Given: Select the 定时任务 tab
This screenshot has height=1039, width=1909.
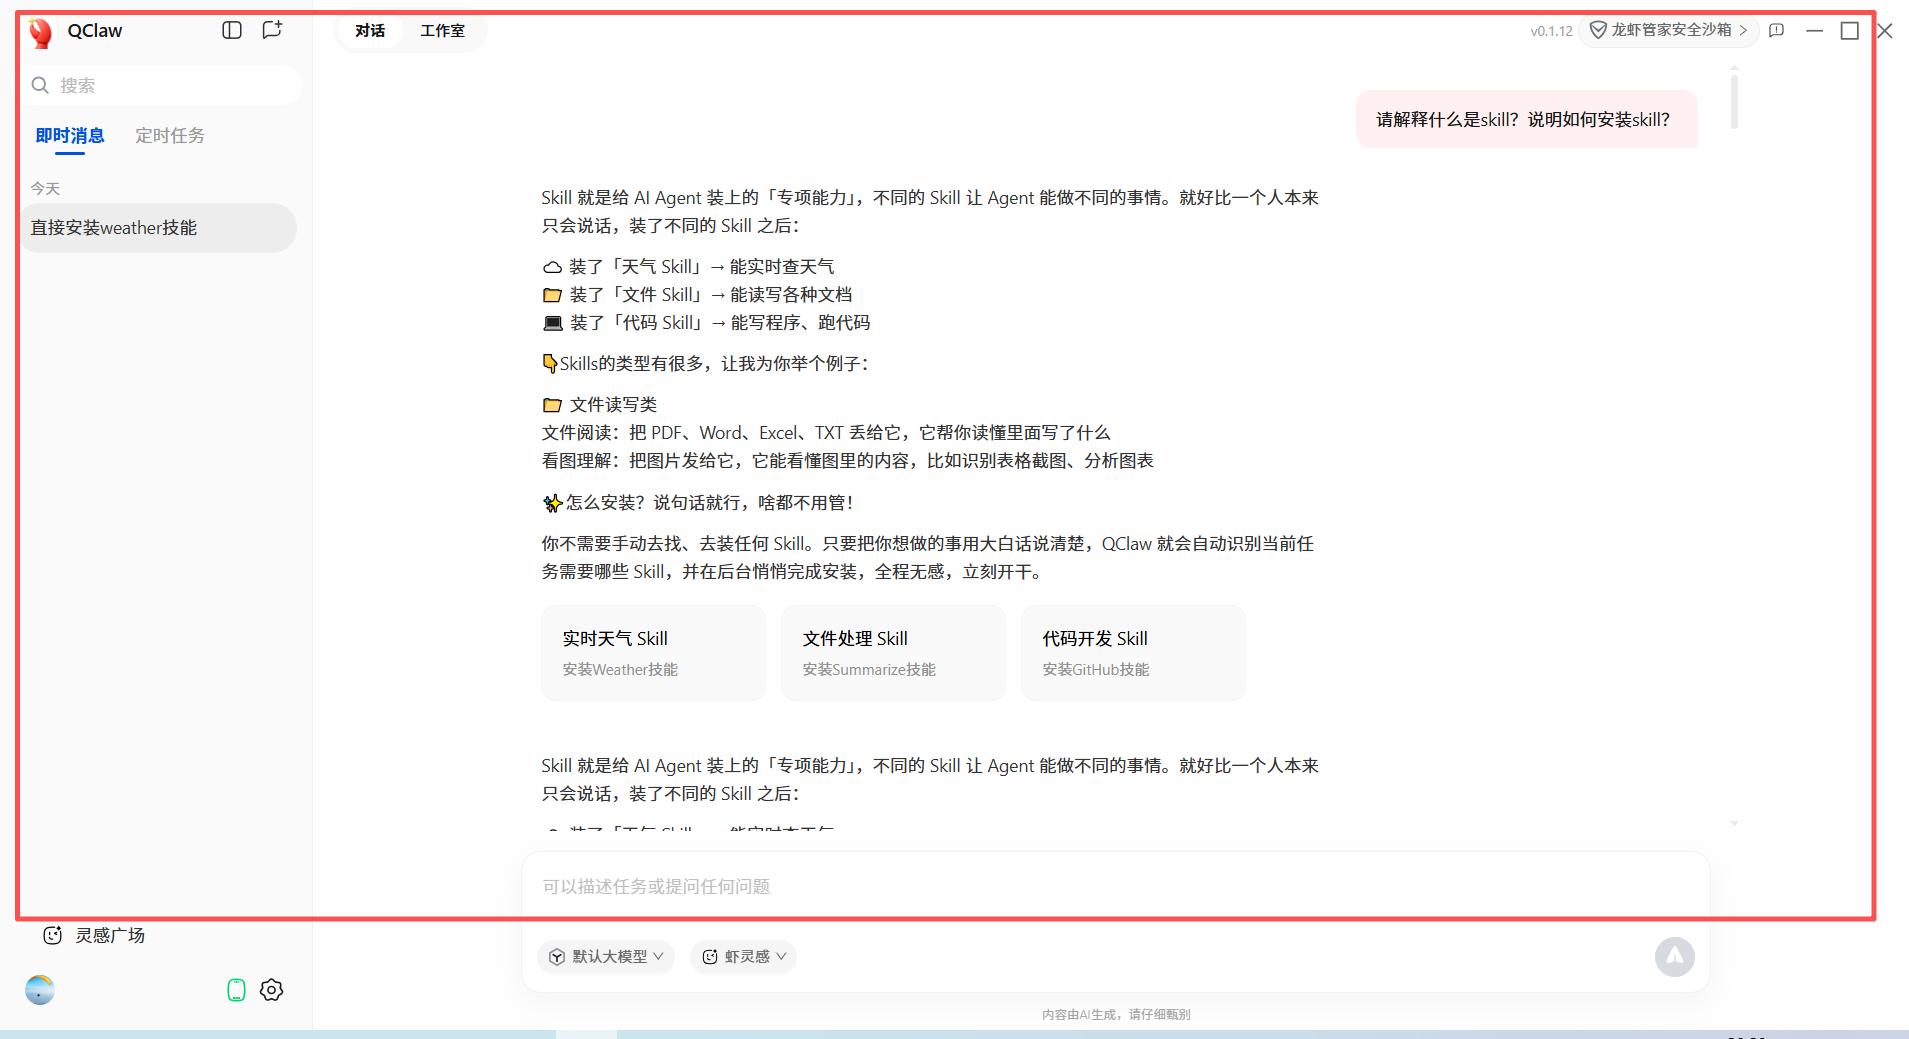Looking at the screenshot, I should [170, 135].
